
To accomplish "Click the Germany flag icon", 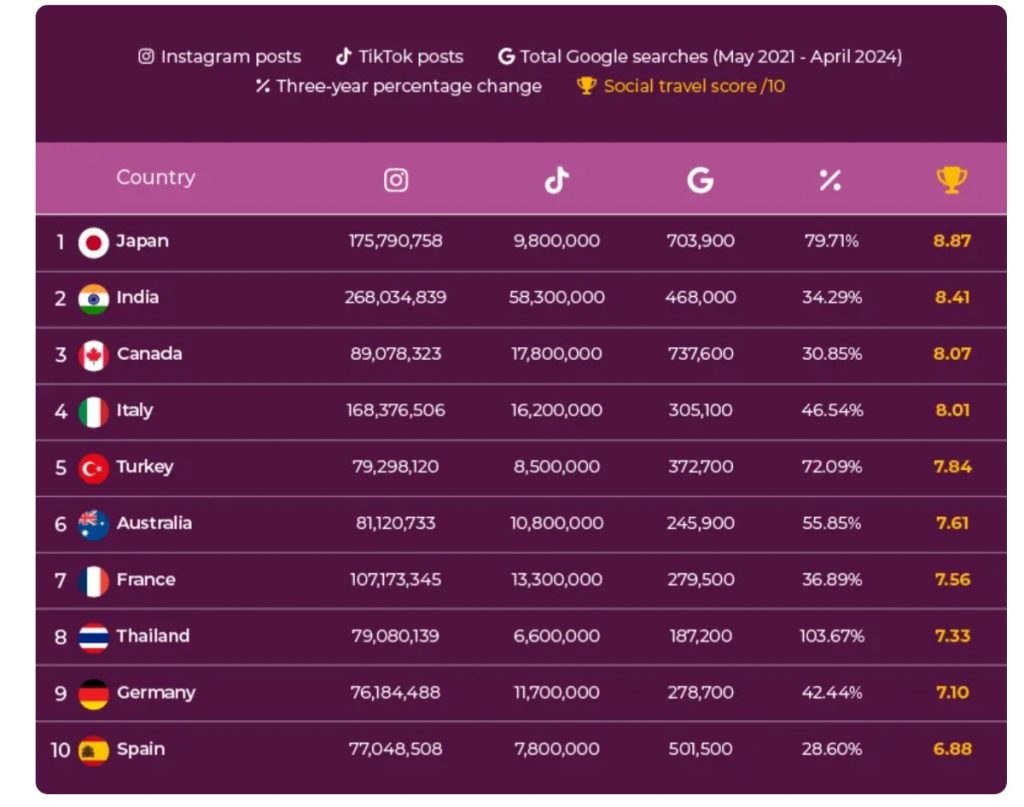I will click(x=93, y=694).
